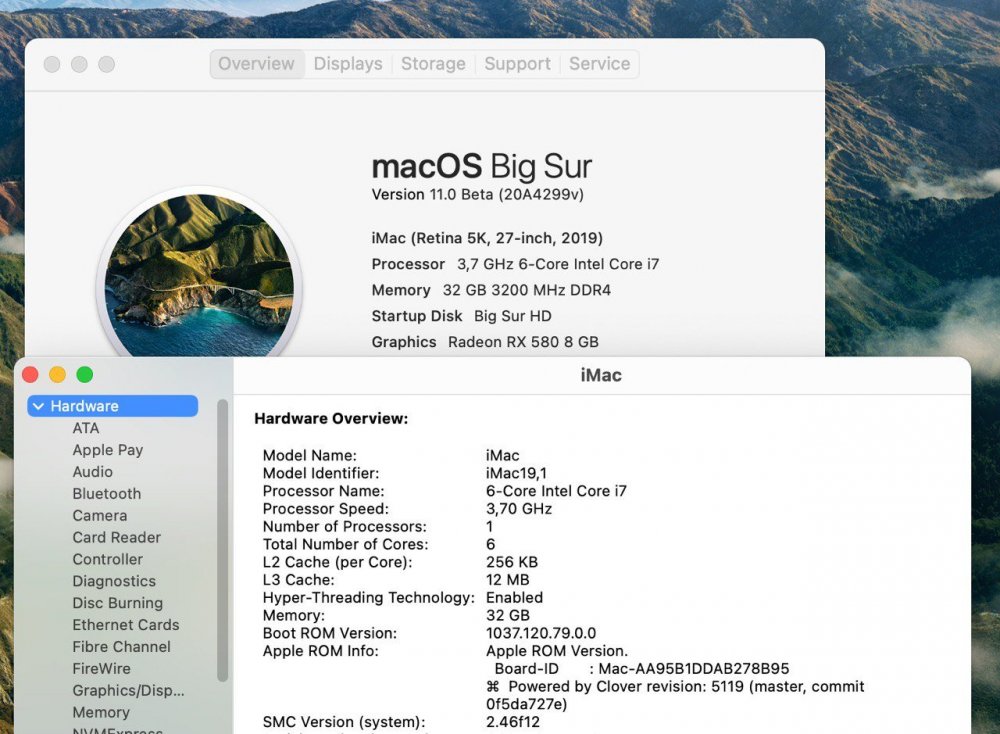Viewport: 1000px width, 734px height.
Task: Click the macOS Big Sur heading
Action: click(x=482, y=167)
